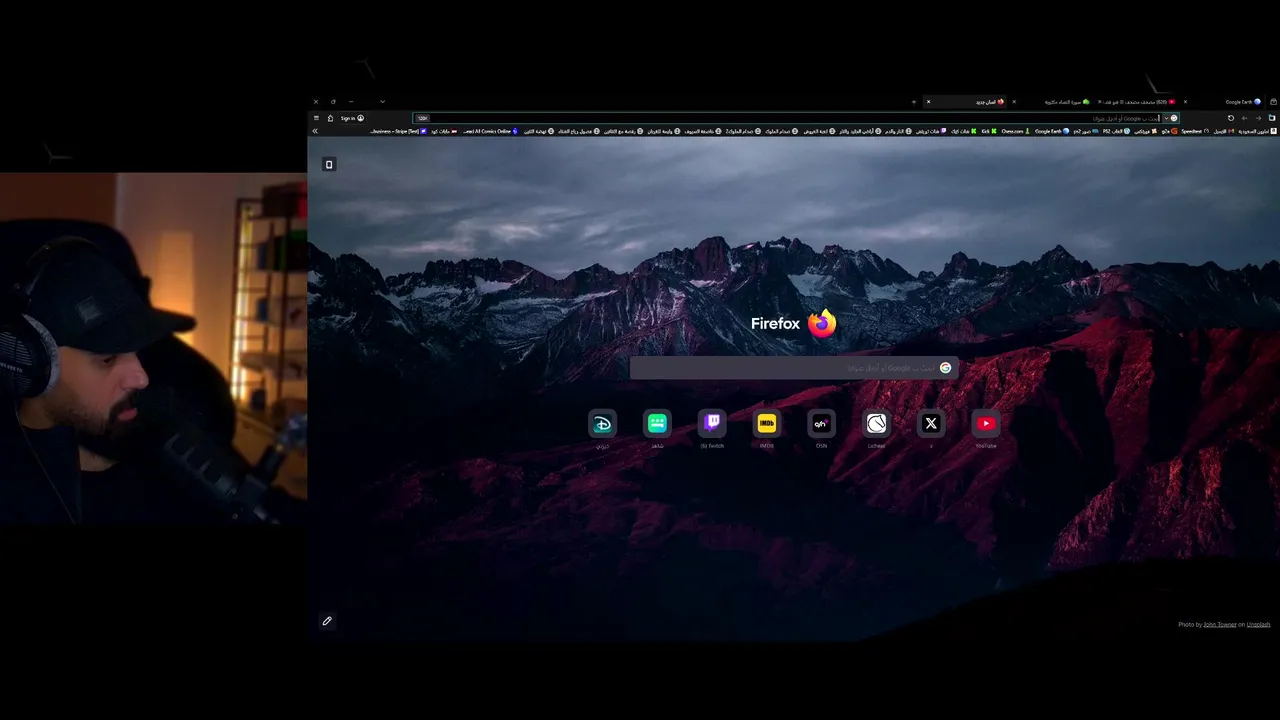Show more bookmarks with double chevron
This screenshot has height=720, width=1280.
pos(315,131)
